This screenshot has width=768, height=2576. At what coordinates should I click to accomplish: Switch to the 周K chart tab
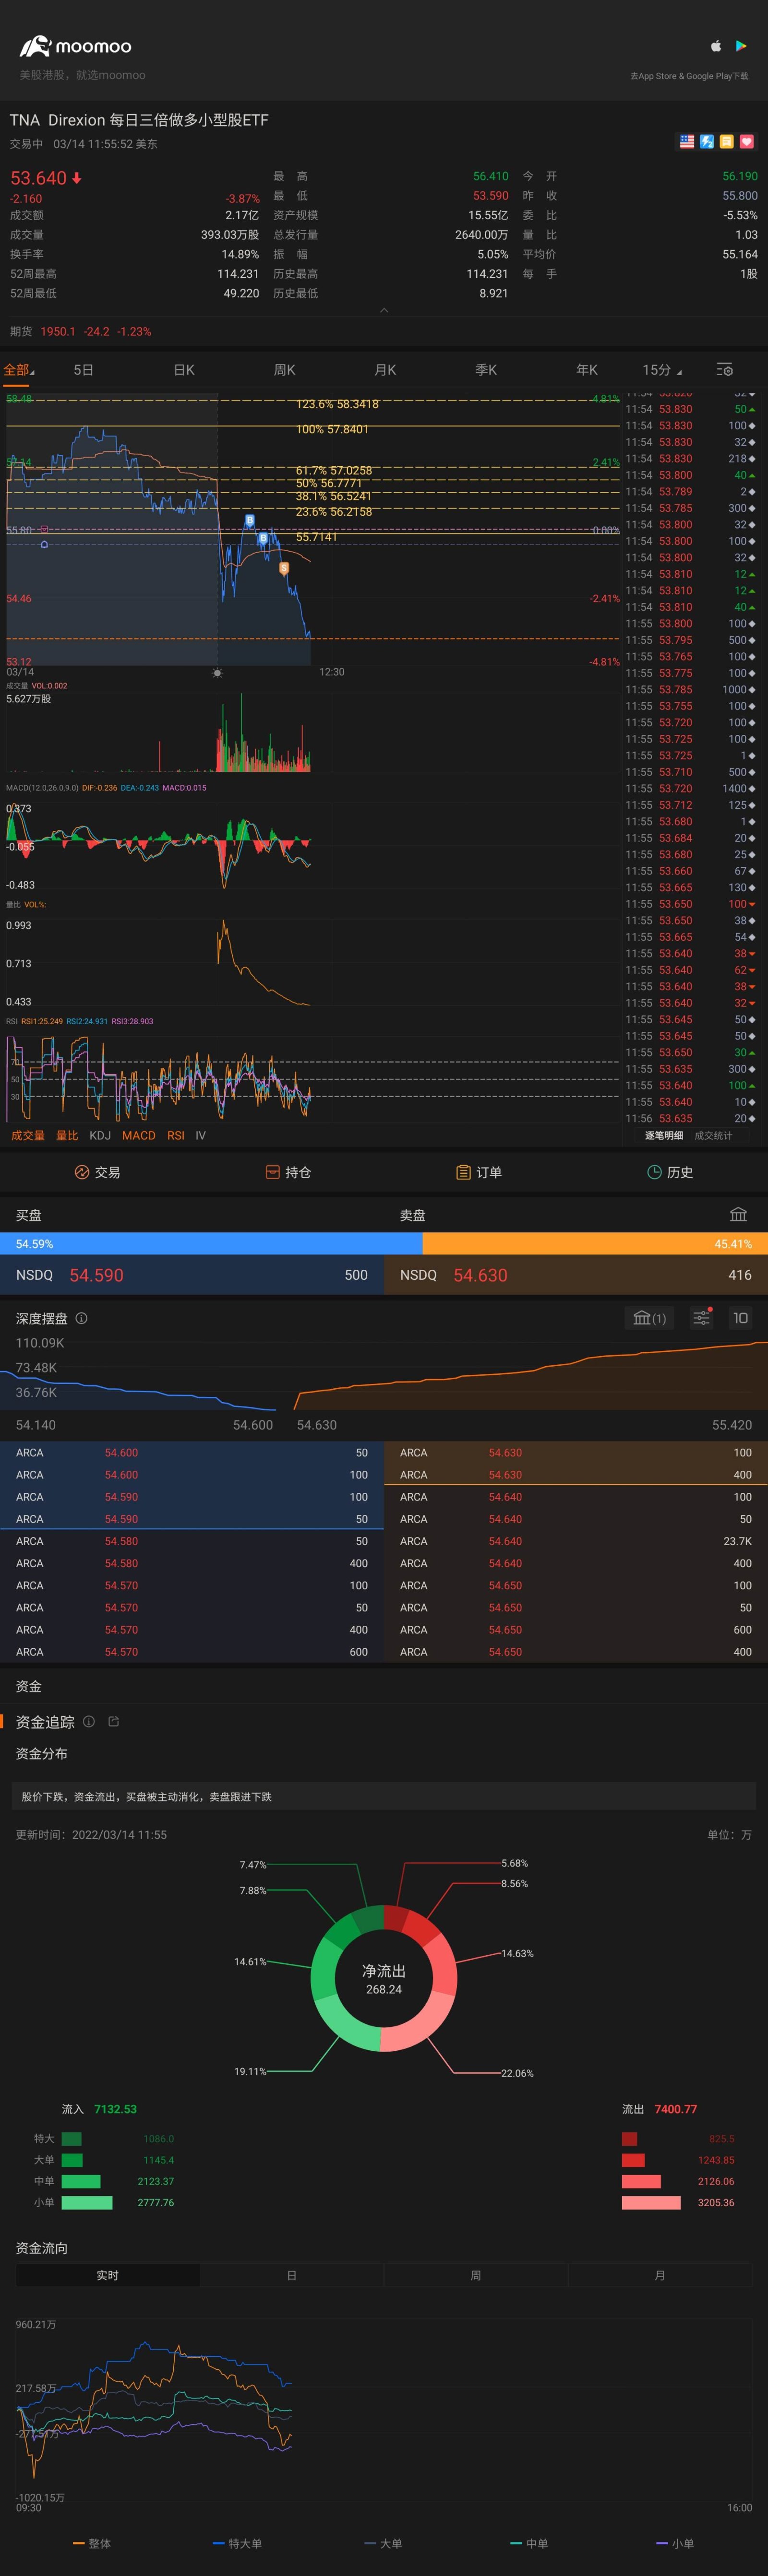click(x=285, y=370)
